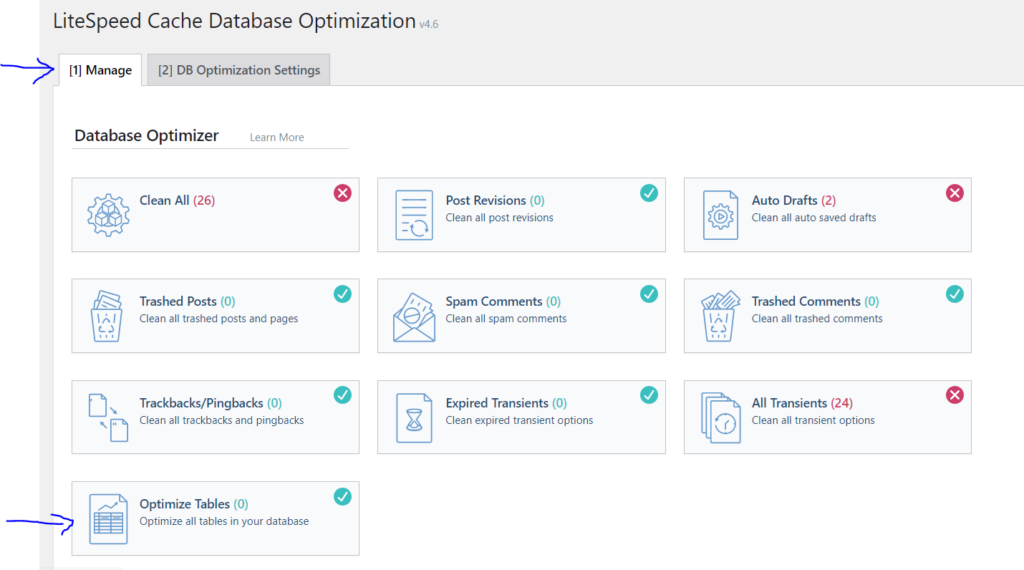The height and width of the screenshot is (570, 1024).
Task: Click green check on Post Revisions
Action: coord(648,193)
